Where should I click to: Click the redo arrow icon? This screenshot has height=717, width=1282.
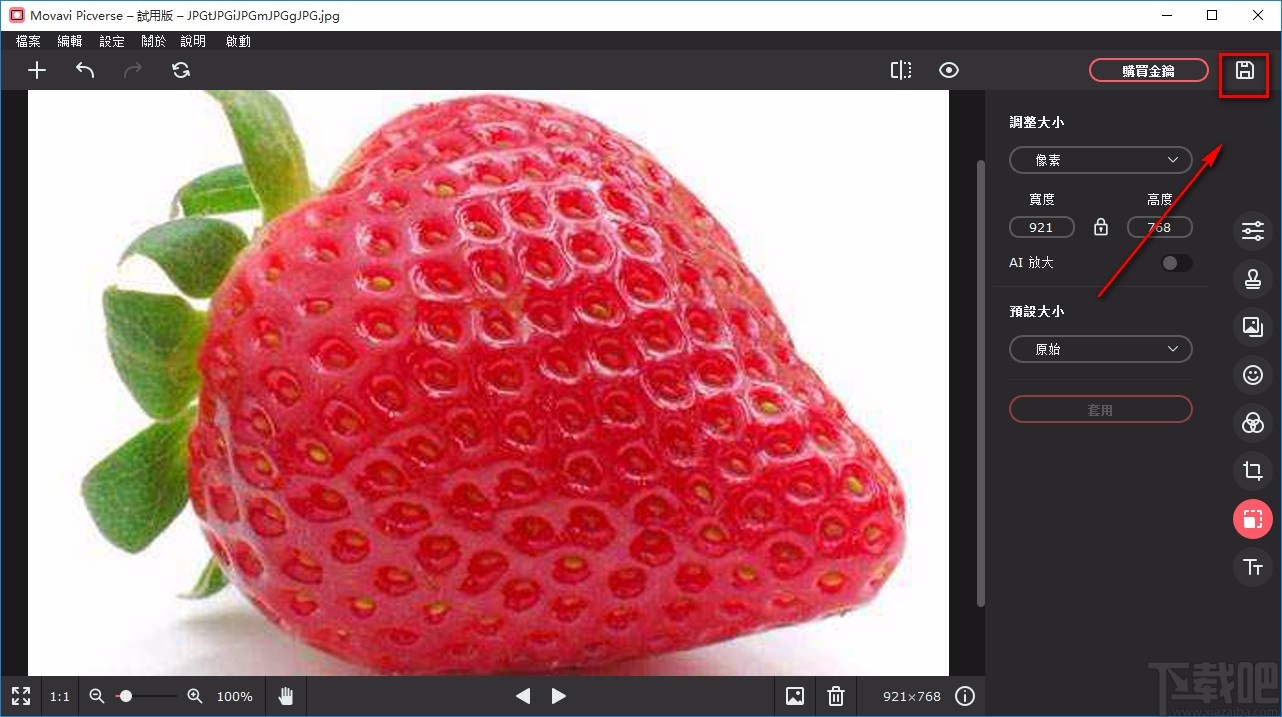point(133,70)
